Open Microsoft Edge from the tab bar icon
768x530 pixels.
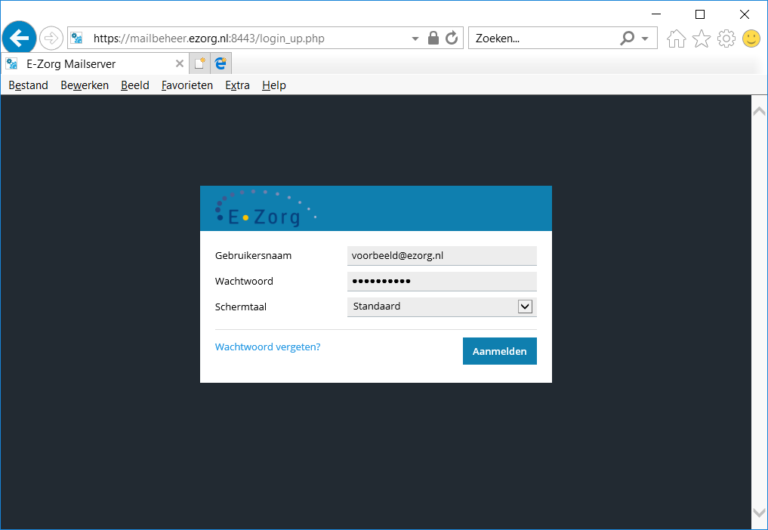click(221, 63)
